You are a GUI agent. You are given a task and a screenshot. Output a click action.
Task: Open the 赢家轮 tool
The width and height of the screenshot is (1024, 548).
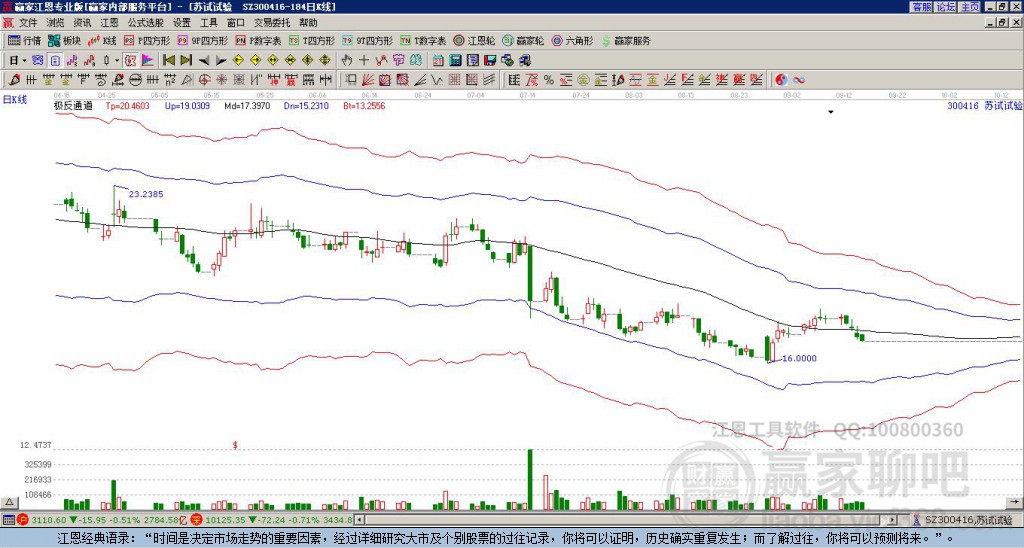(x=522, y=40)
